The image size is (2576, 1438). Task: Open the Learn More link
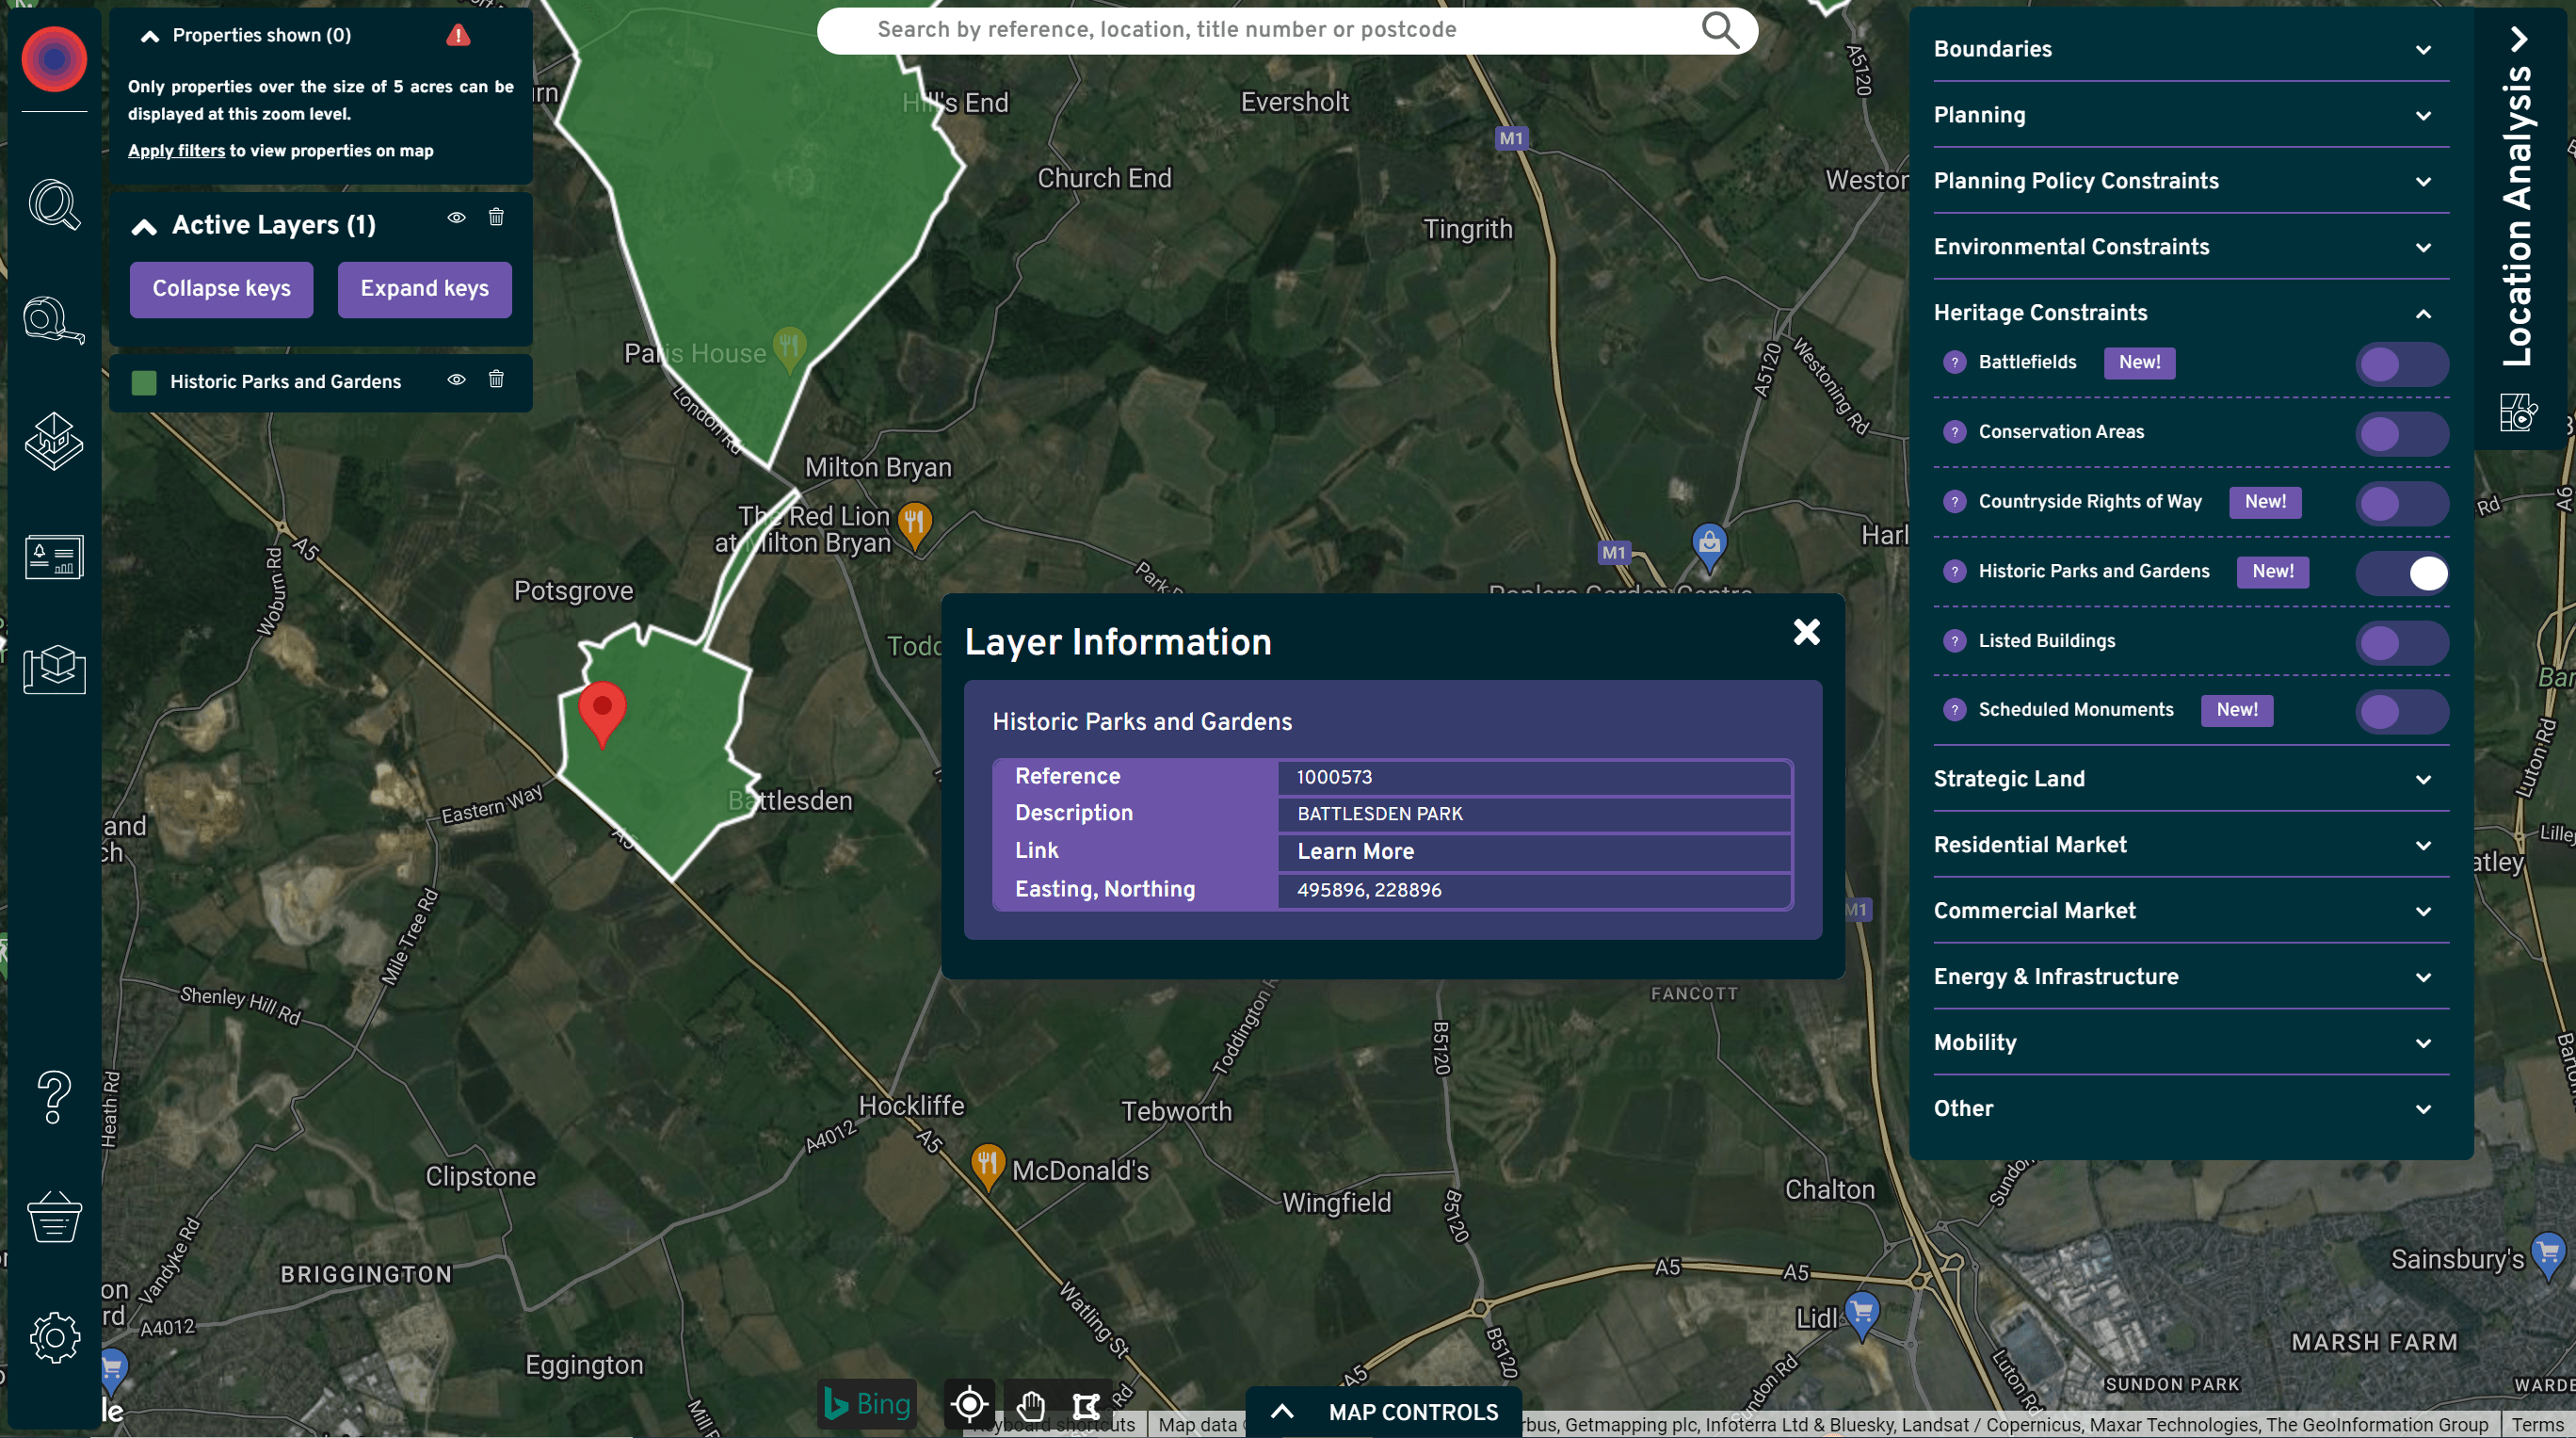pos(1355,852)
